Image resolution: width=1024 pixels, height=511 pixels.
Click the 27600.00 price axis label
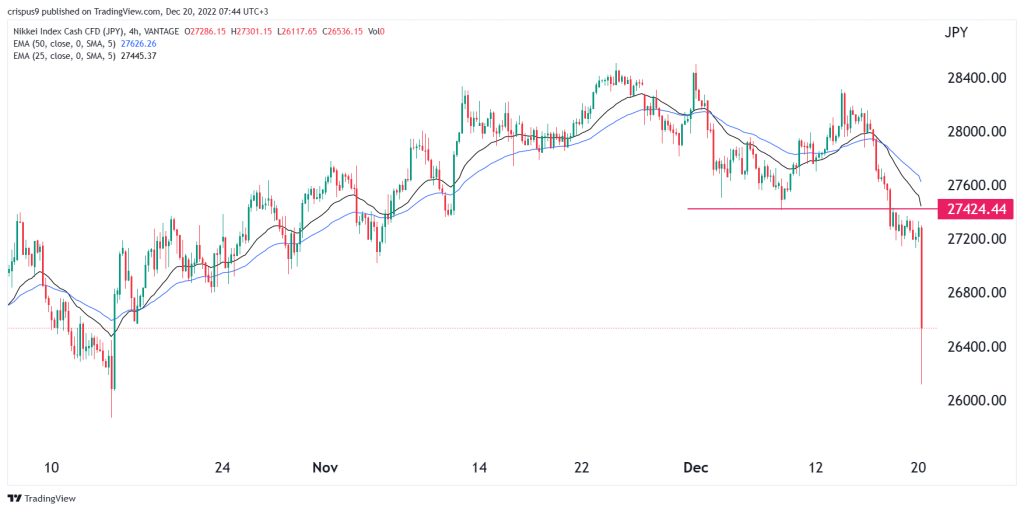click(x=975, y=186)
